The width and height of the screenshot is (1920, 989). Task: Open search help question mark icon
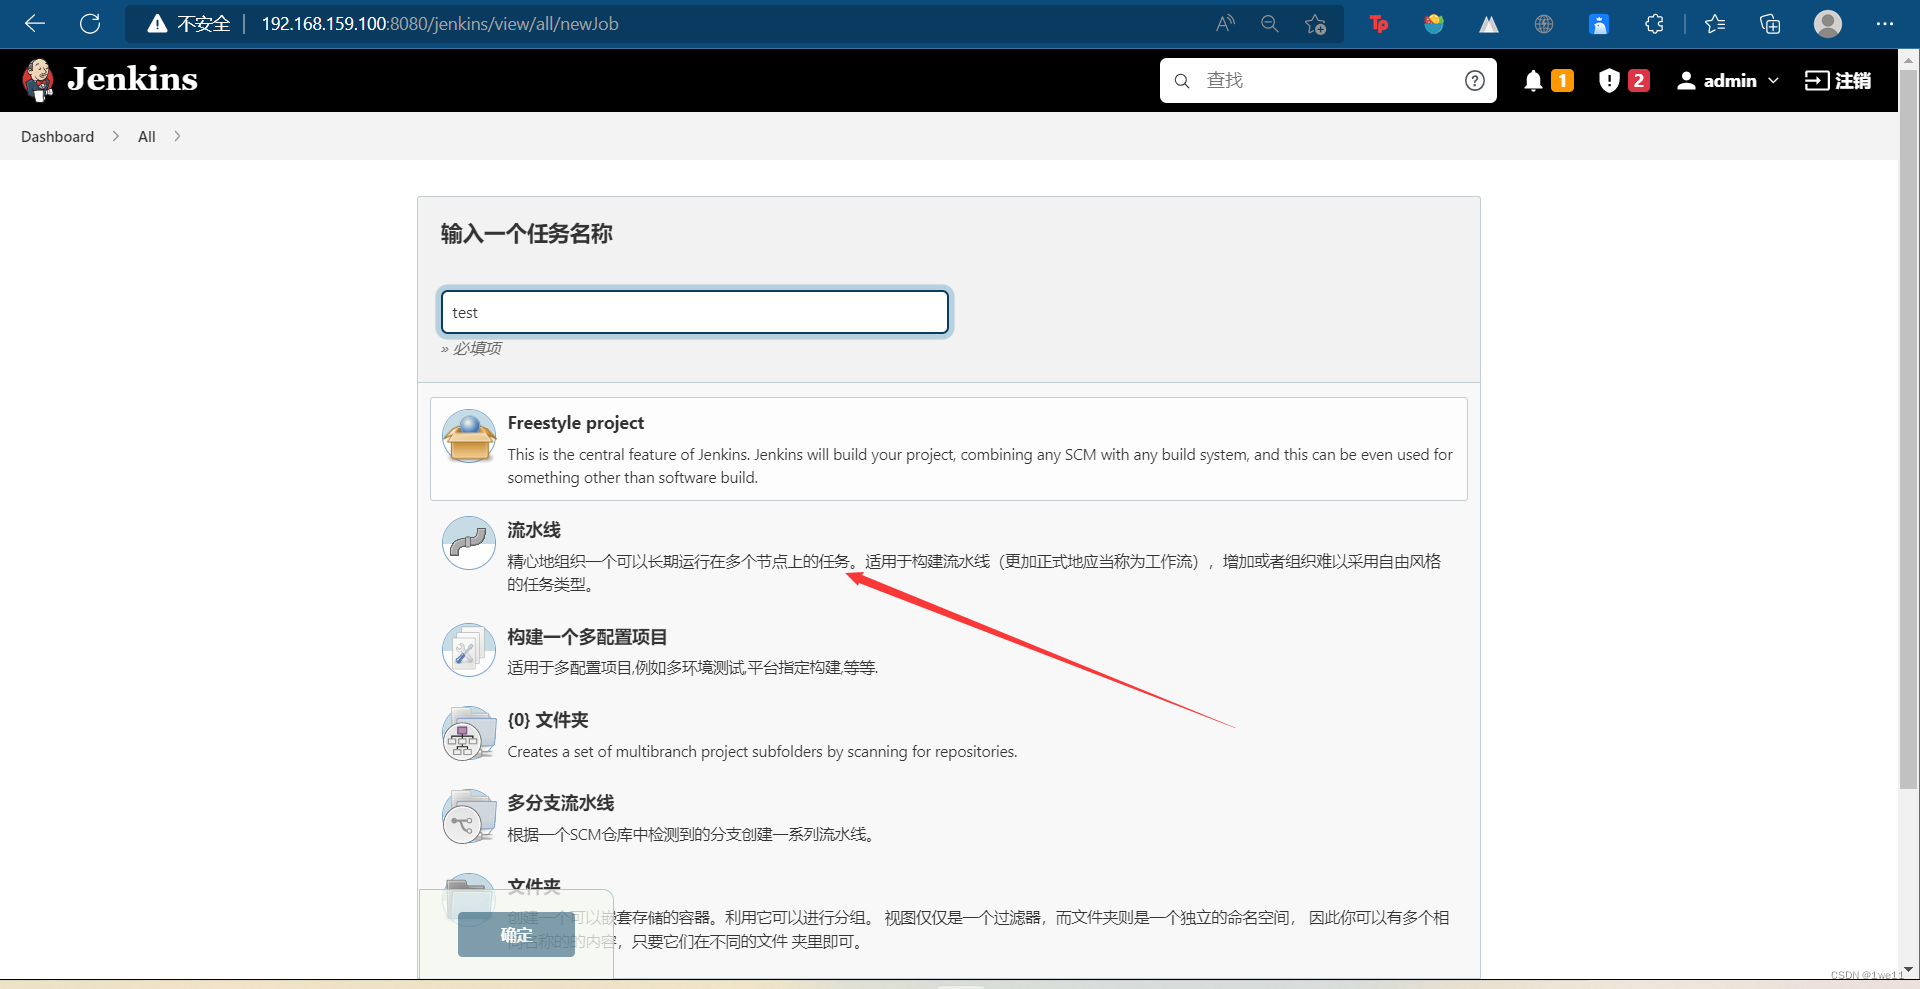click(1475, 81)
